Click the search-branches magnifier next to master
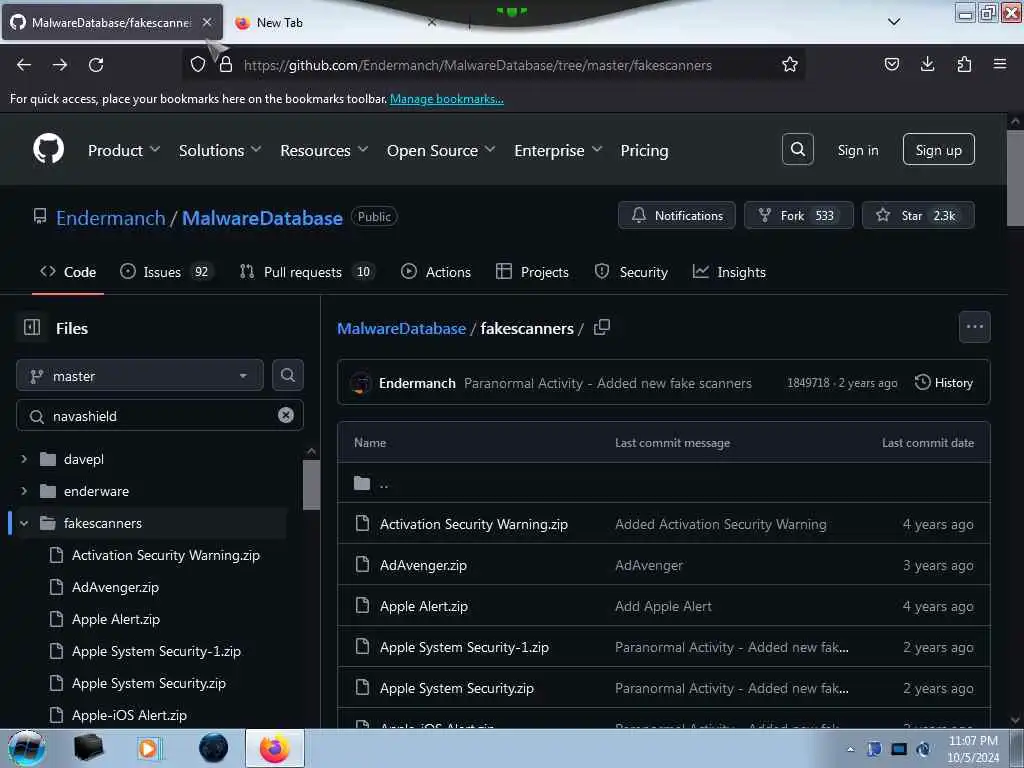Image resolution: width=1024 pixels, height=768 pixels. point(287,375)
